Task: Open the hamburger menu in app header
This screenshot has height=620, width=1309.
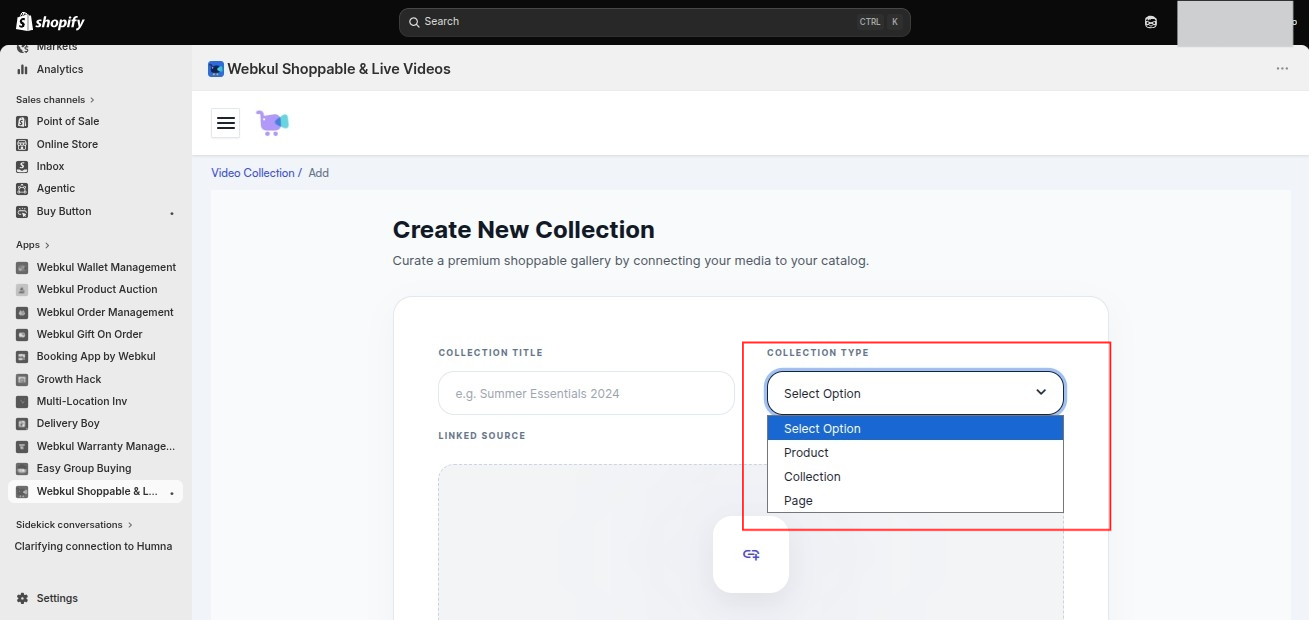Action: pyautogui.click(x=226, y=122)
